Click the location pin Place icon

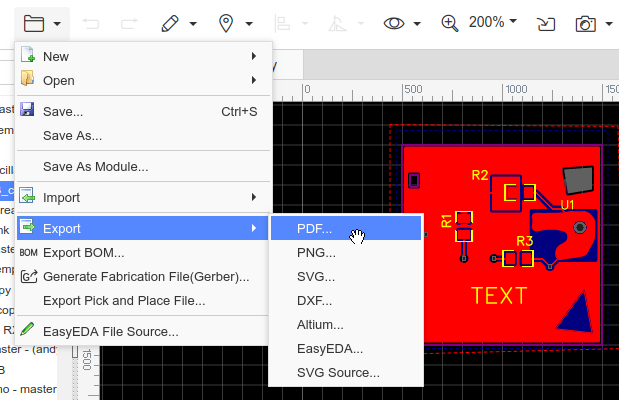(x=226, y=24)
